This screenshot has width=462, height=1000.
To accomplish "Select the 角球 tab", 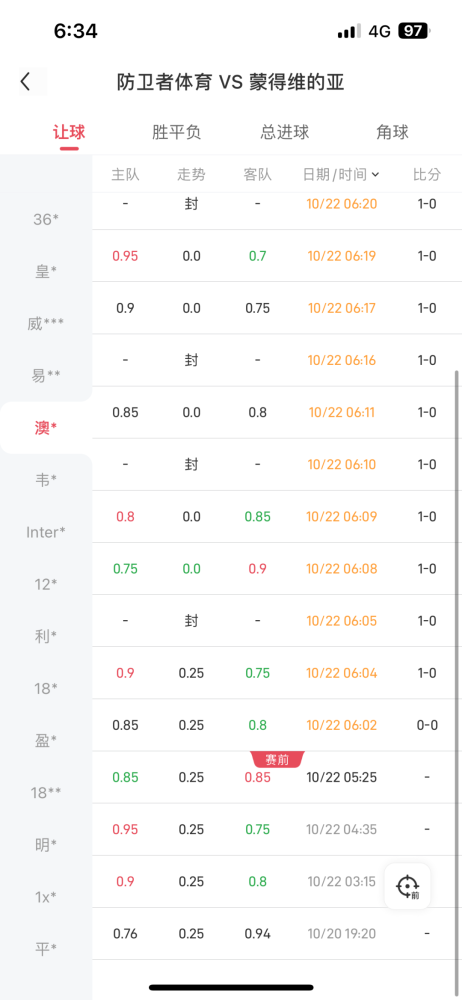I will [392, 132].
